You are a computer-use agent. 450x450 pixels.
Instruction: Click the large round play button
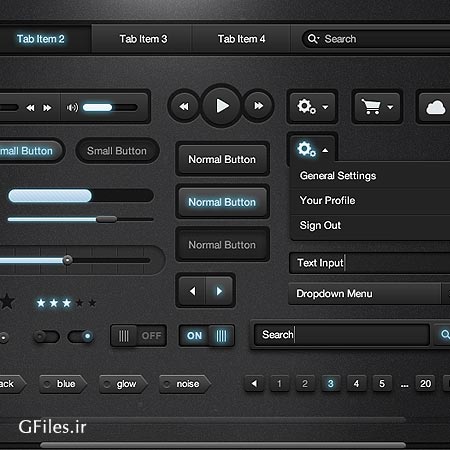pyautogui.click(x=221, y=106)
